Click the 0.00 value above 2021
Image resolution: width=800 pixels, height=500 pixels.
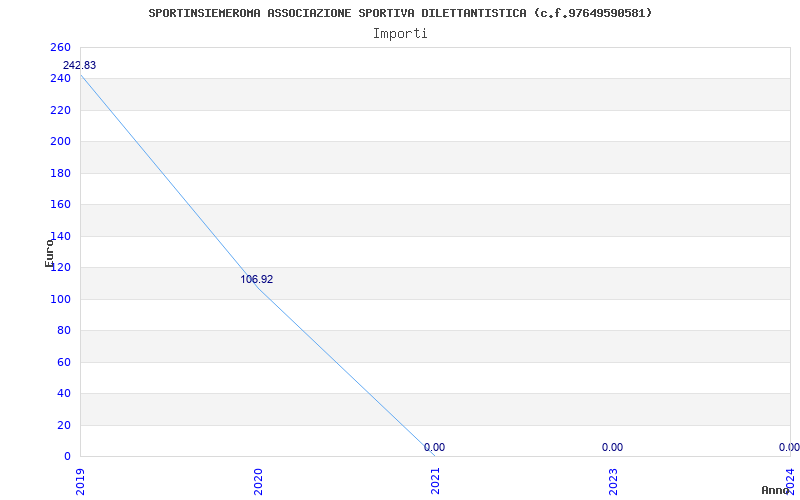(x=434, y=447)
